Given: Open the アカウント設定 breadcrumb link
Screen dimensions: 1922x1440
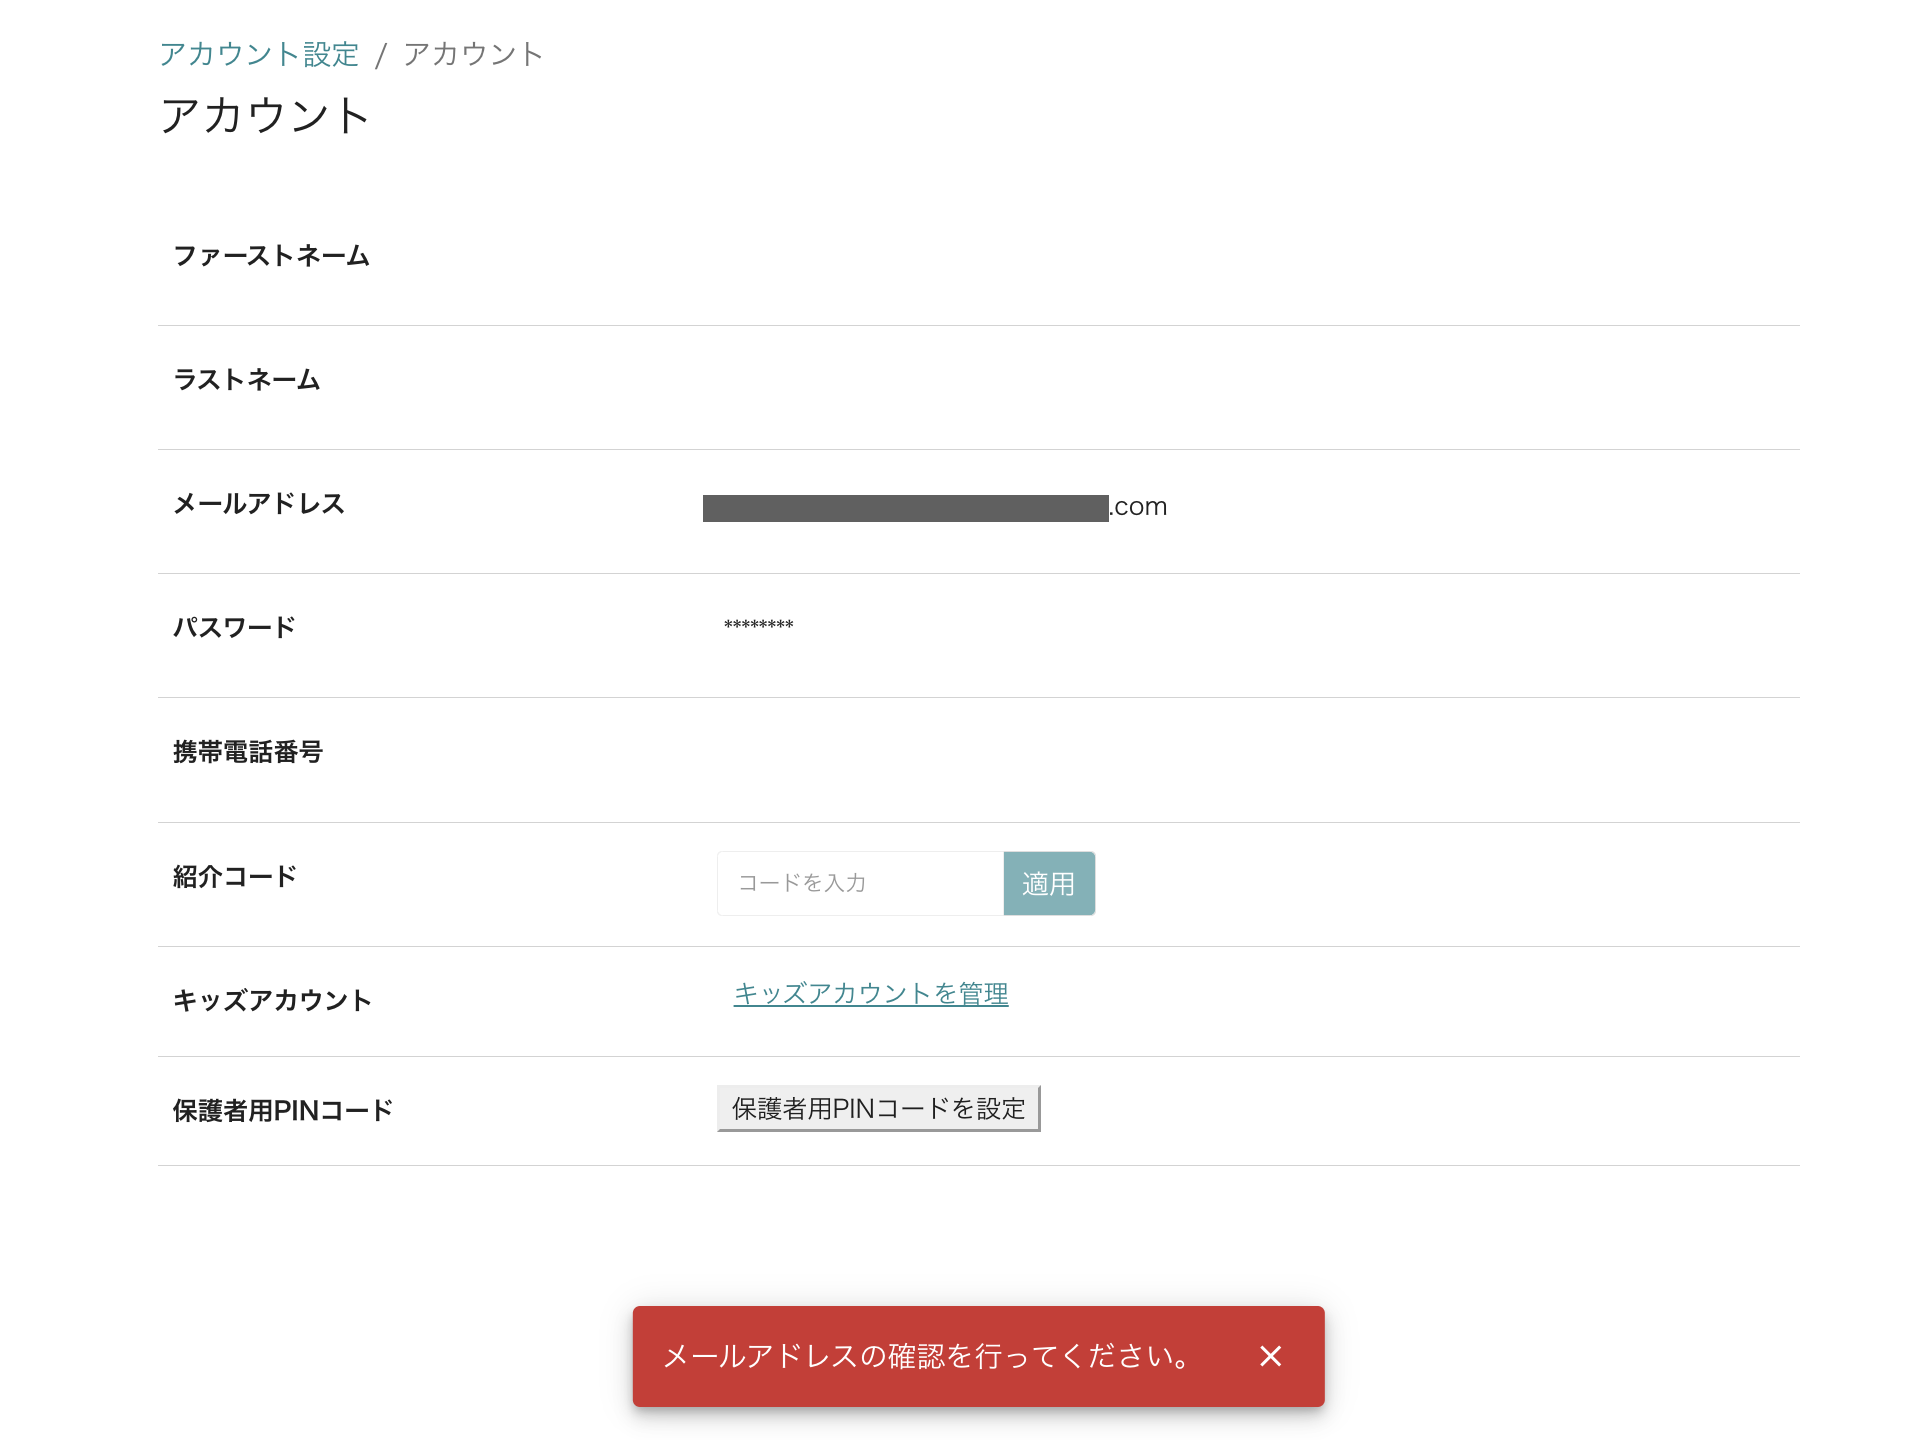Looking at the screenshot, I should click(x=259, y=54).
